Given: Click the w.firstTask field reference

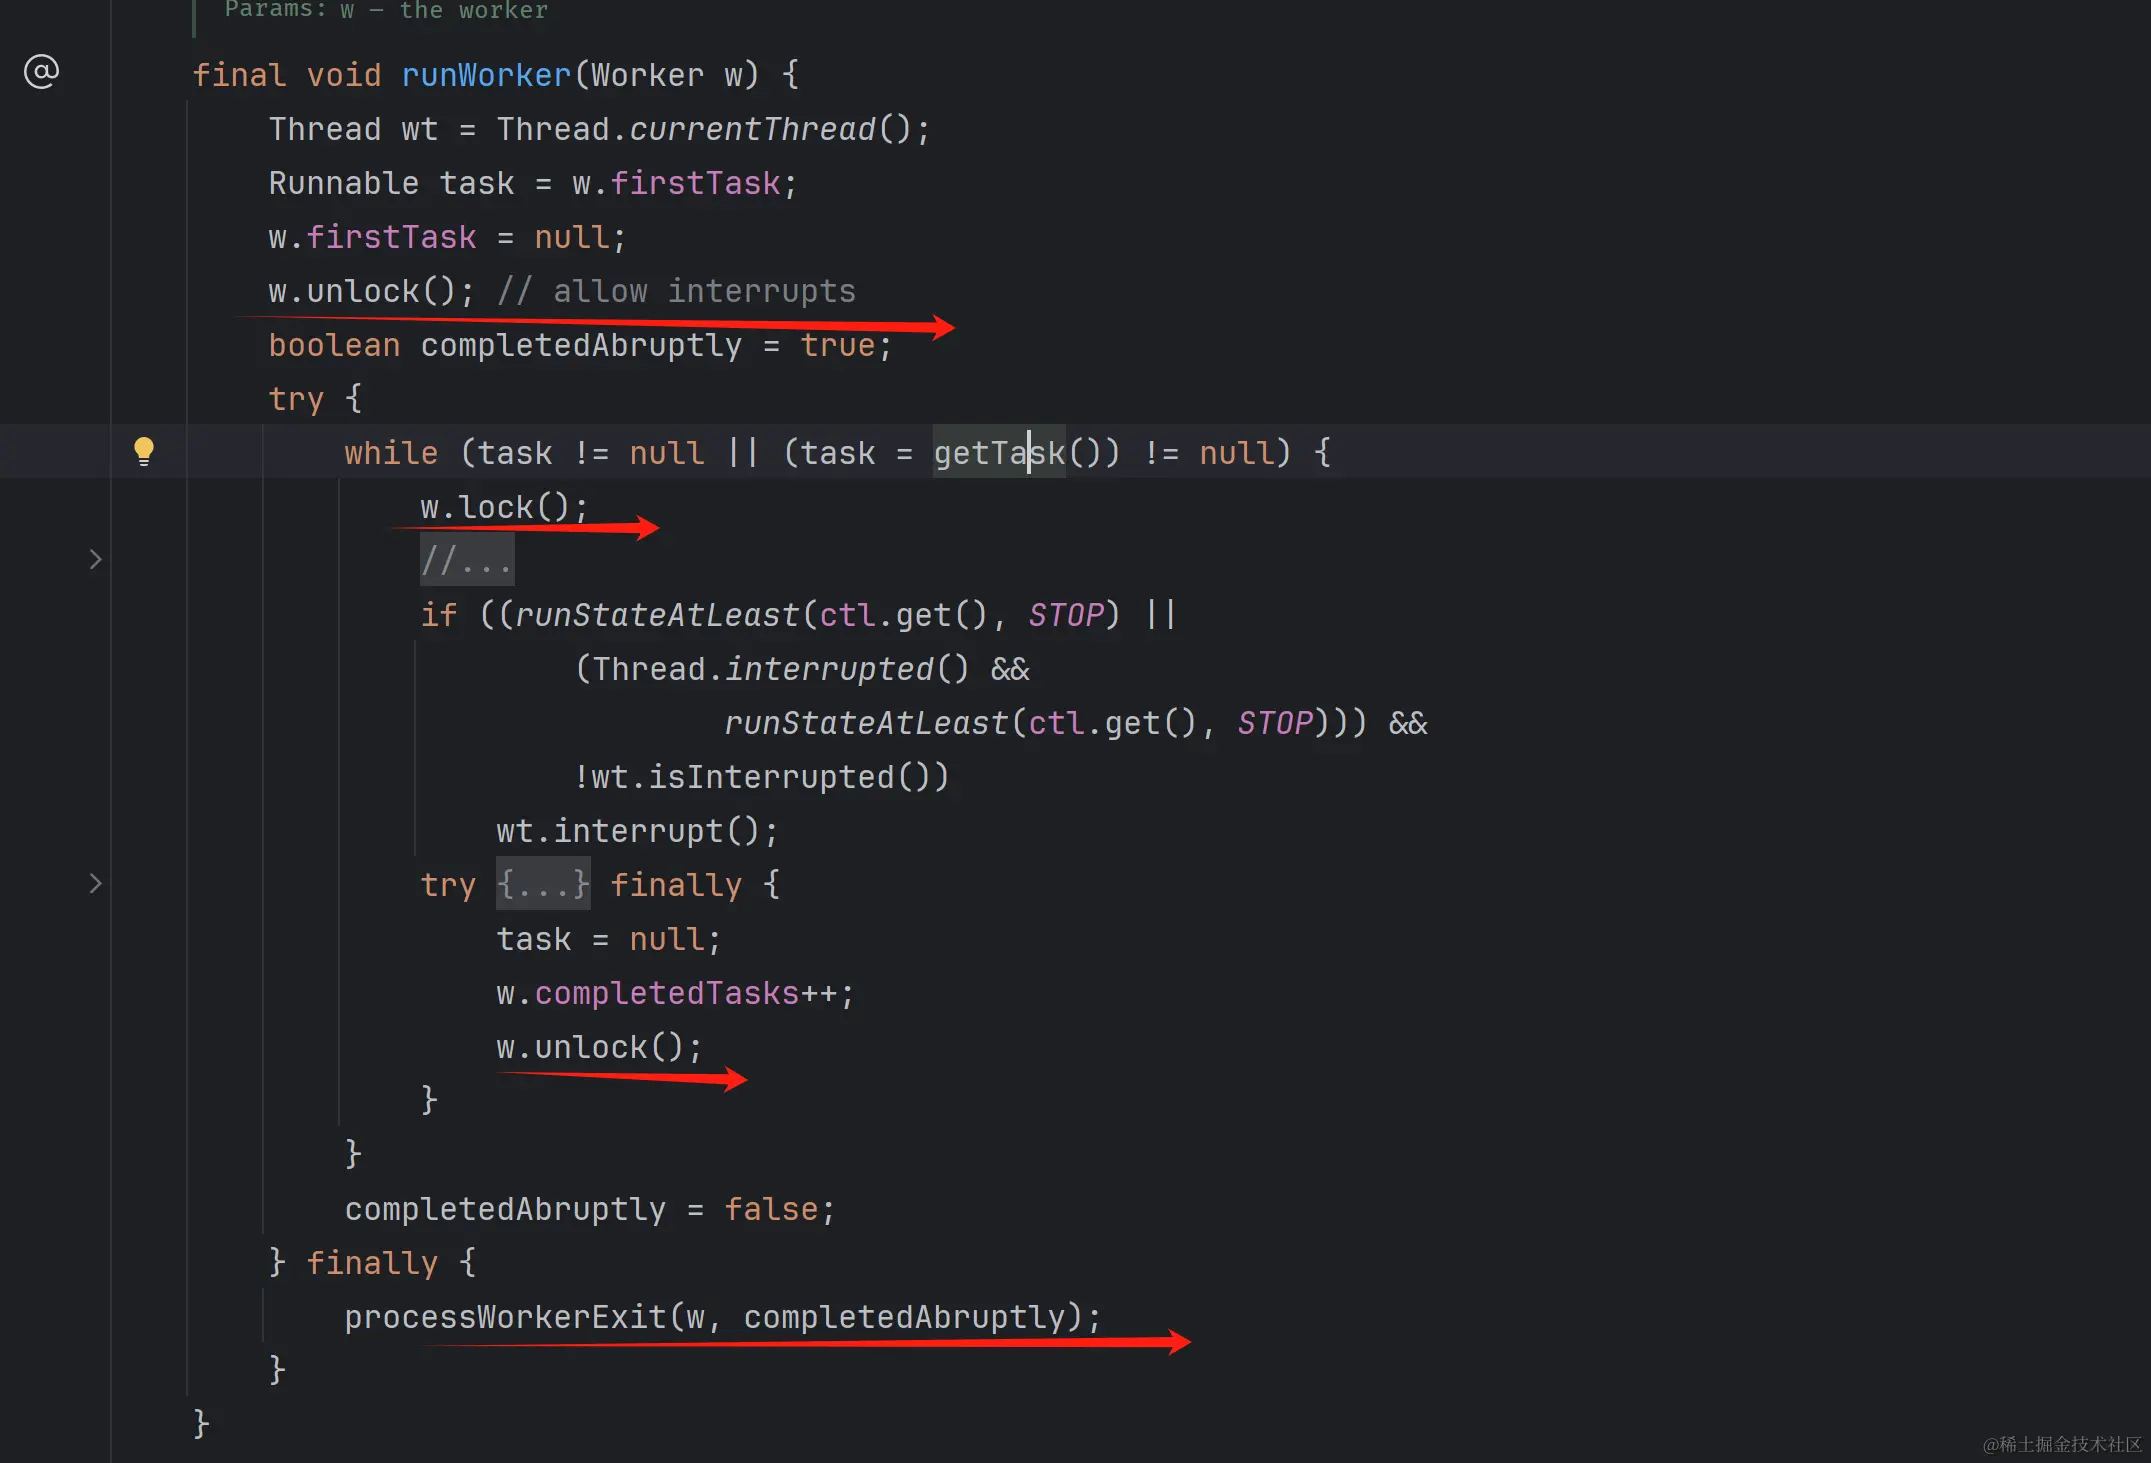Looking at the screenshot, I should [695, 183].
